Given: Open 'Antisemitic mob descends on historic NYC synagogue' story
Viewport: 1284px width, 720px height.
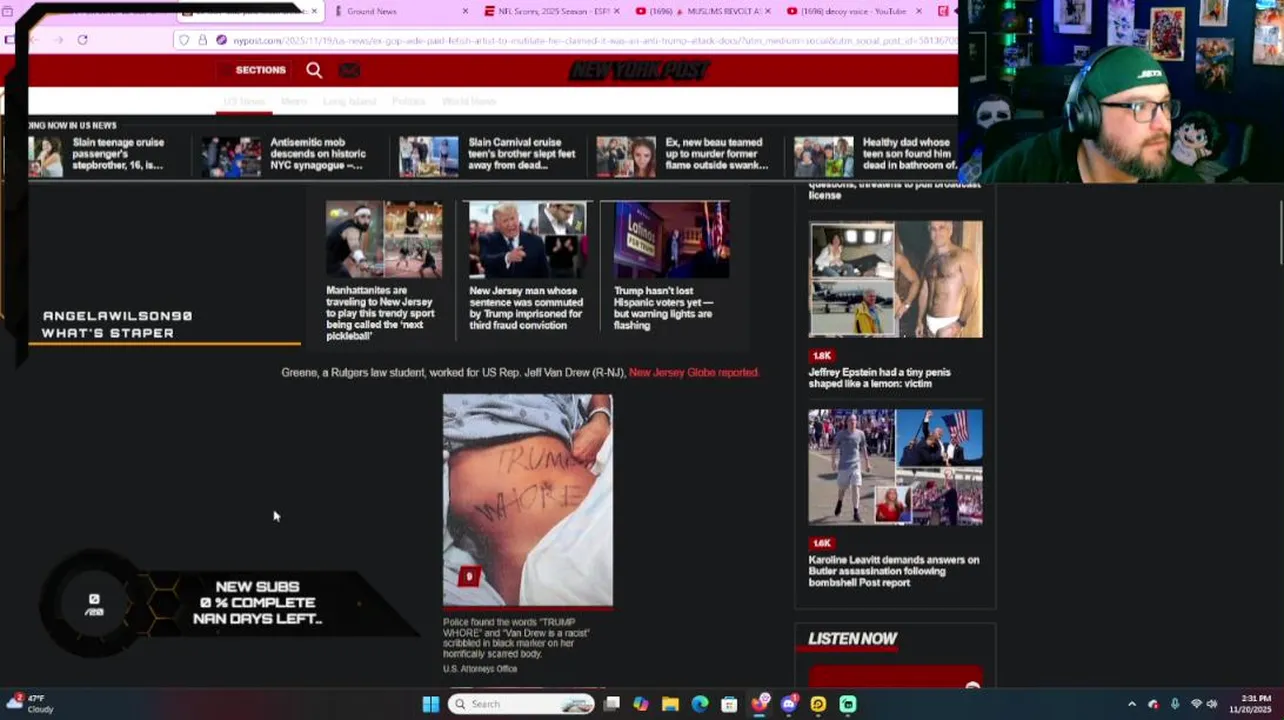Looking at the screenshot, I should tap(317, 154).
